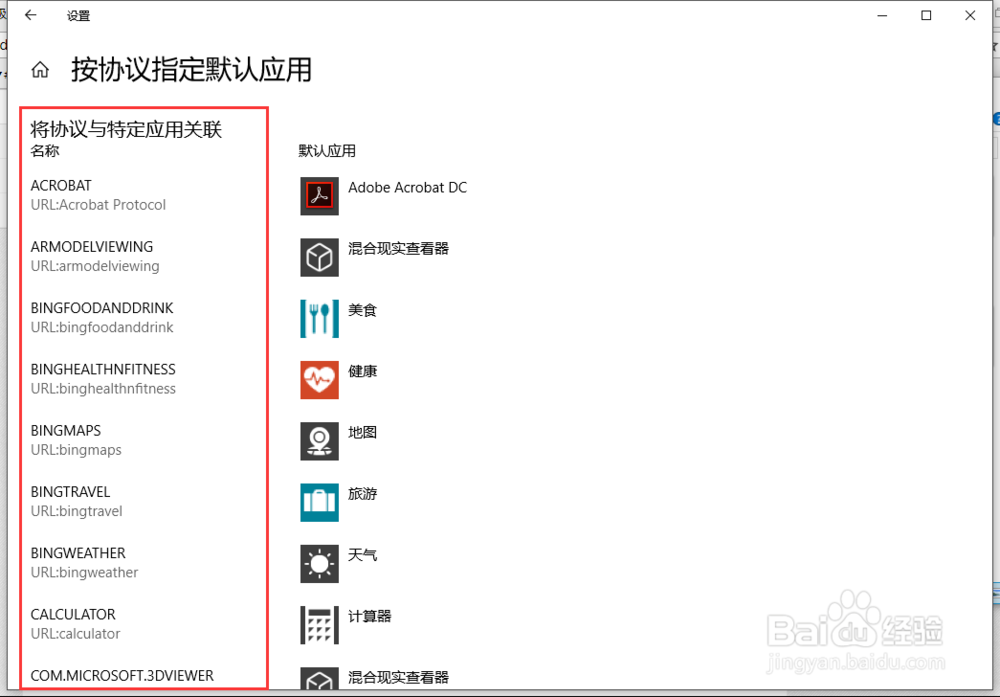Click the heart health app icon

point(320,379)
